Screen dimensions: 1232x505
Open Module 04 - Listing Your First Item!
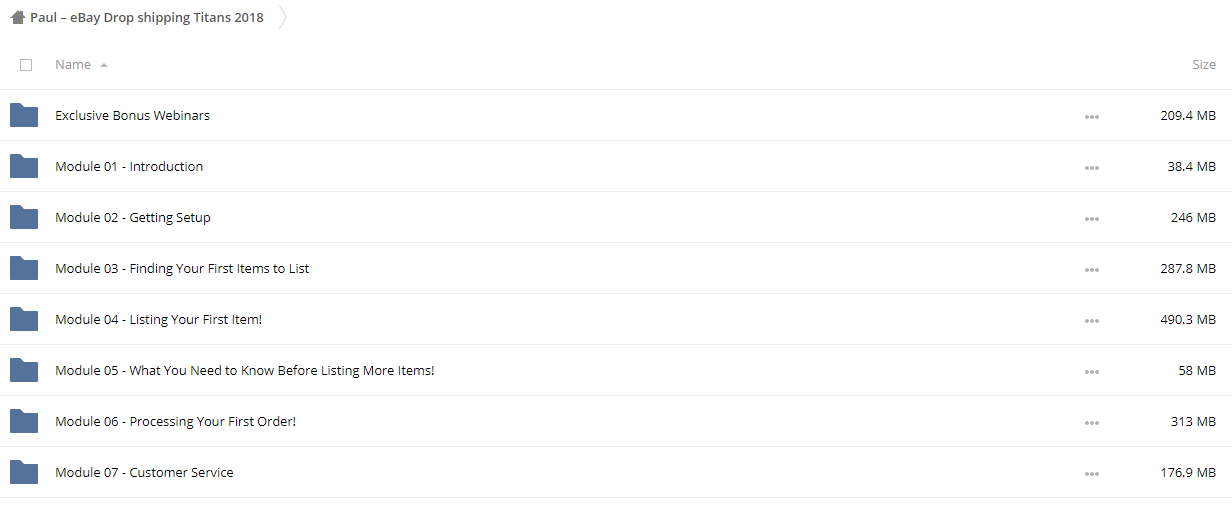158,319
